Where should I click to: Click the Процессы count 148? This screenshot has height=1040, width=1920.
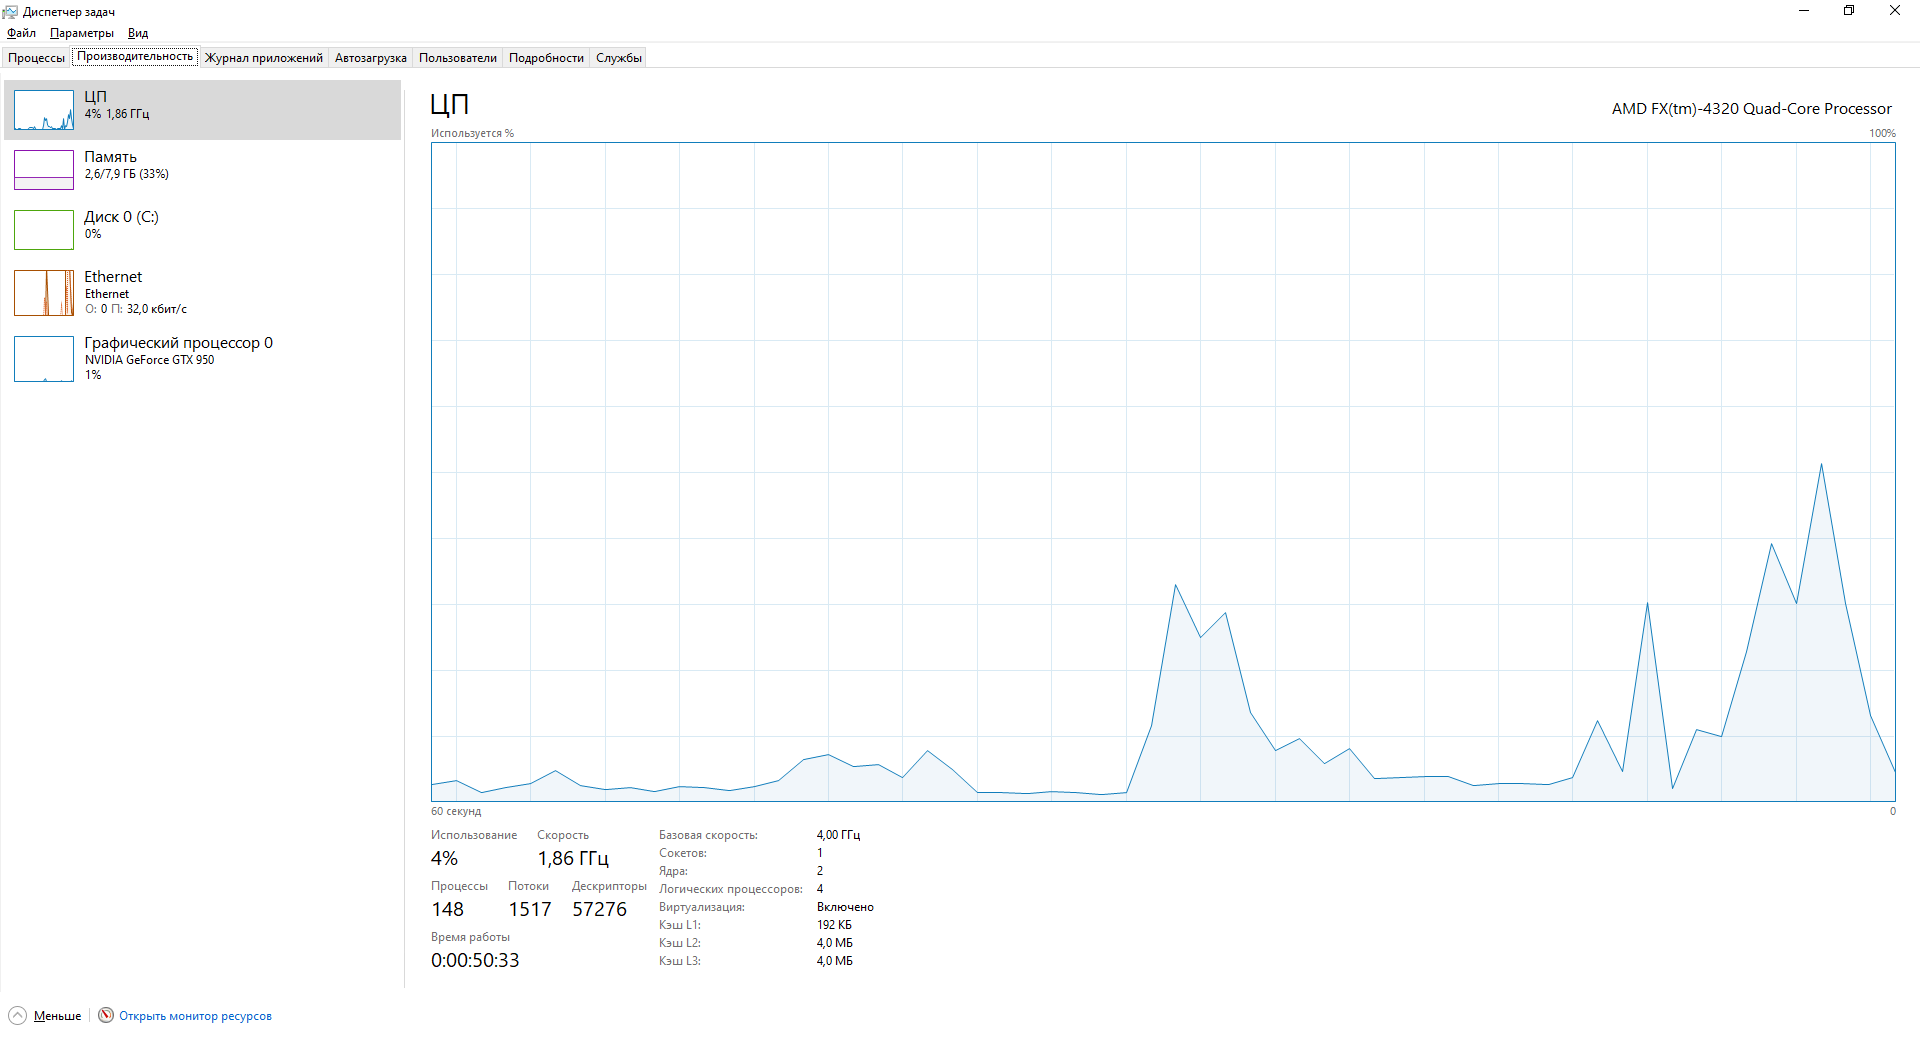point(447,910)
